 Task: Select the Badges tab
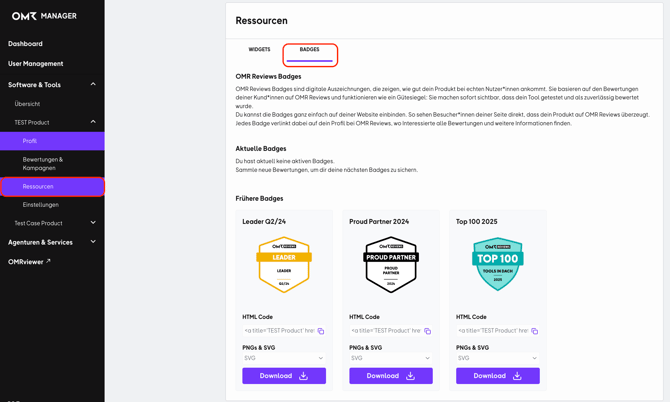pyautogui.click(x=310, y=49)
